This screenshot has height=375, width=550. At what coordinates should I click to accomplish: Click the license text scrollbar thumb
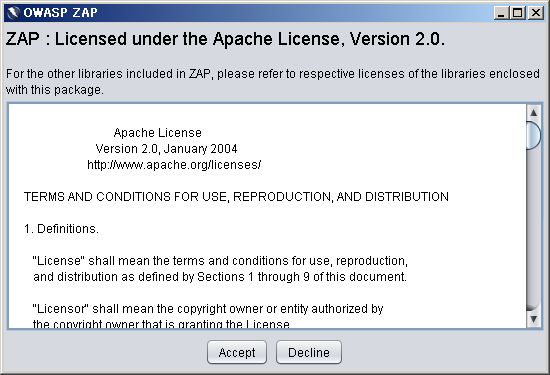[534, 135]
